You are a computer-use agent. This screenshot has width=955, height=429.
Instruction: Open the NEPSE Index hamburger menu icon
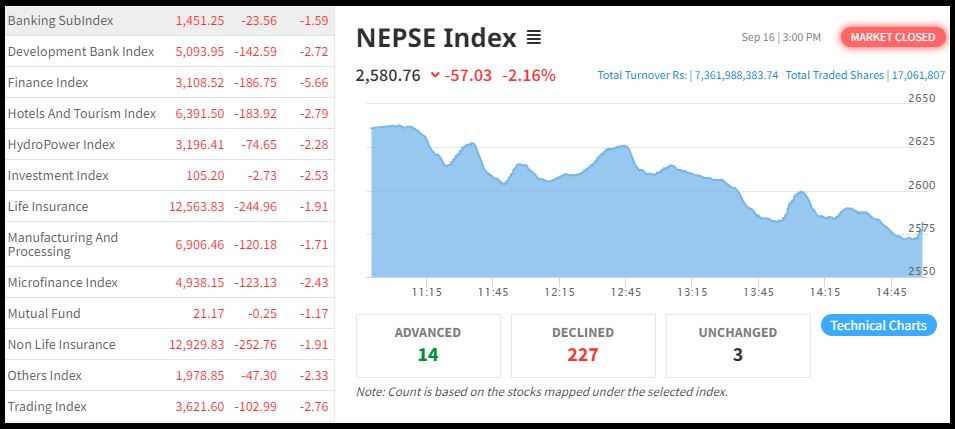[534, 38]
